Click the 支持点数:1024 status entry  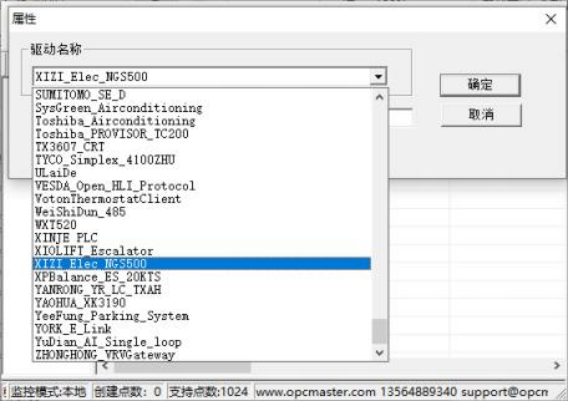point(209,392)
